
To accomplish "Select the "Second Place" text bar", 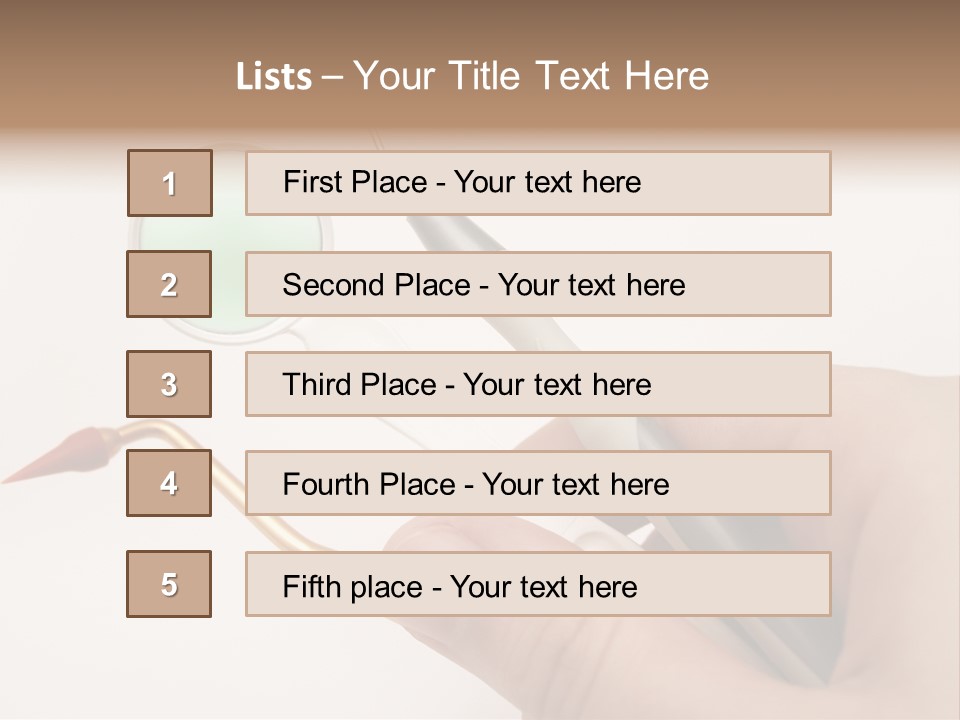I will 538,284.
